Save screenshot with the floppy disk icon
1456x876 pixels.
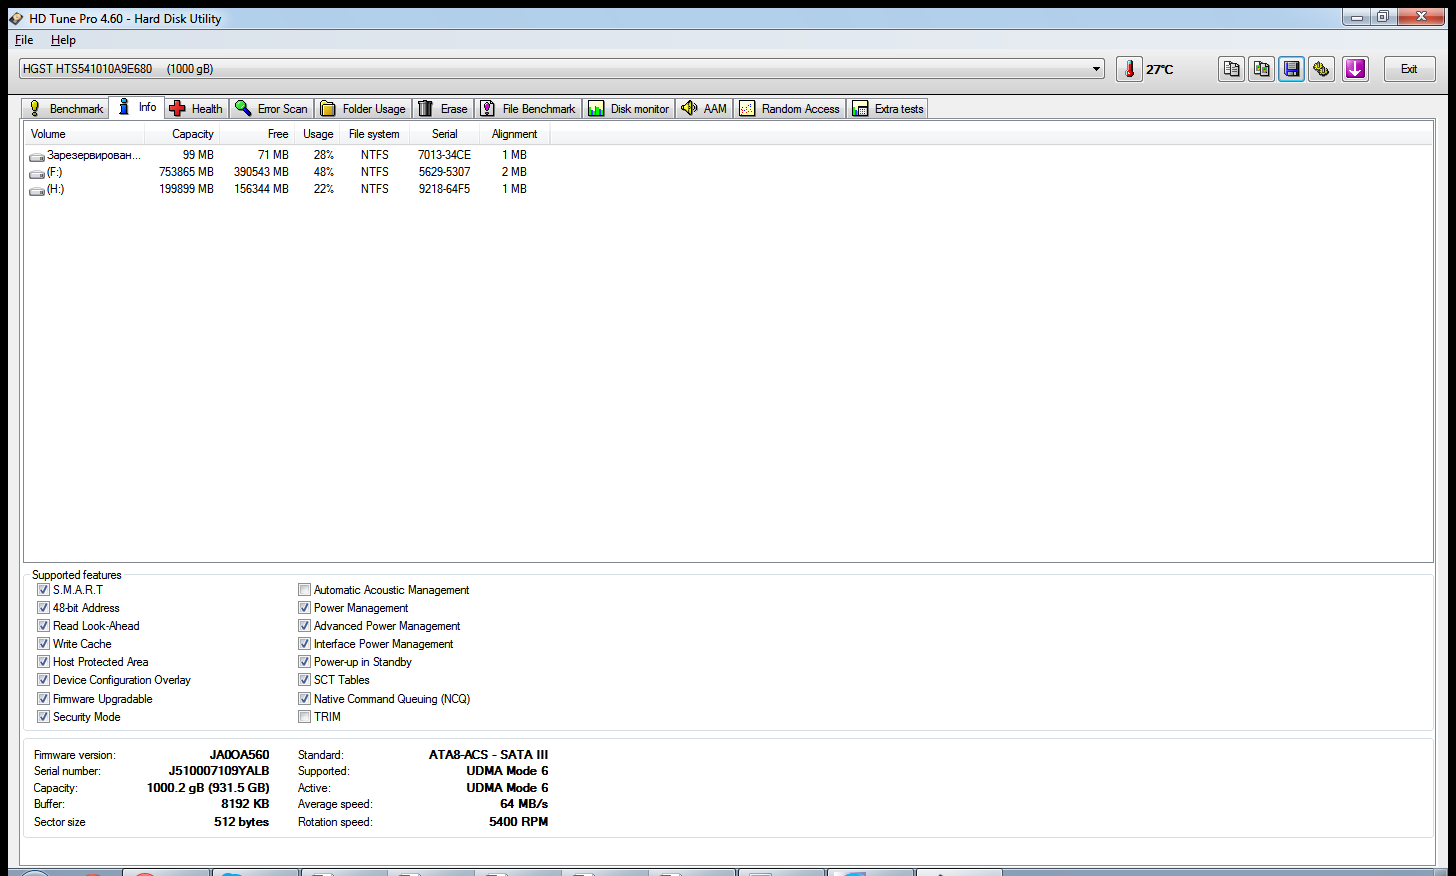(x=1292, y=69)
